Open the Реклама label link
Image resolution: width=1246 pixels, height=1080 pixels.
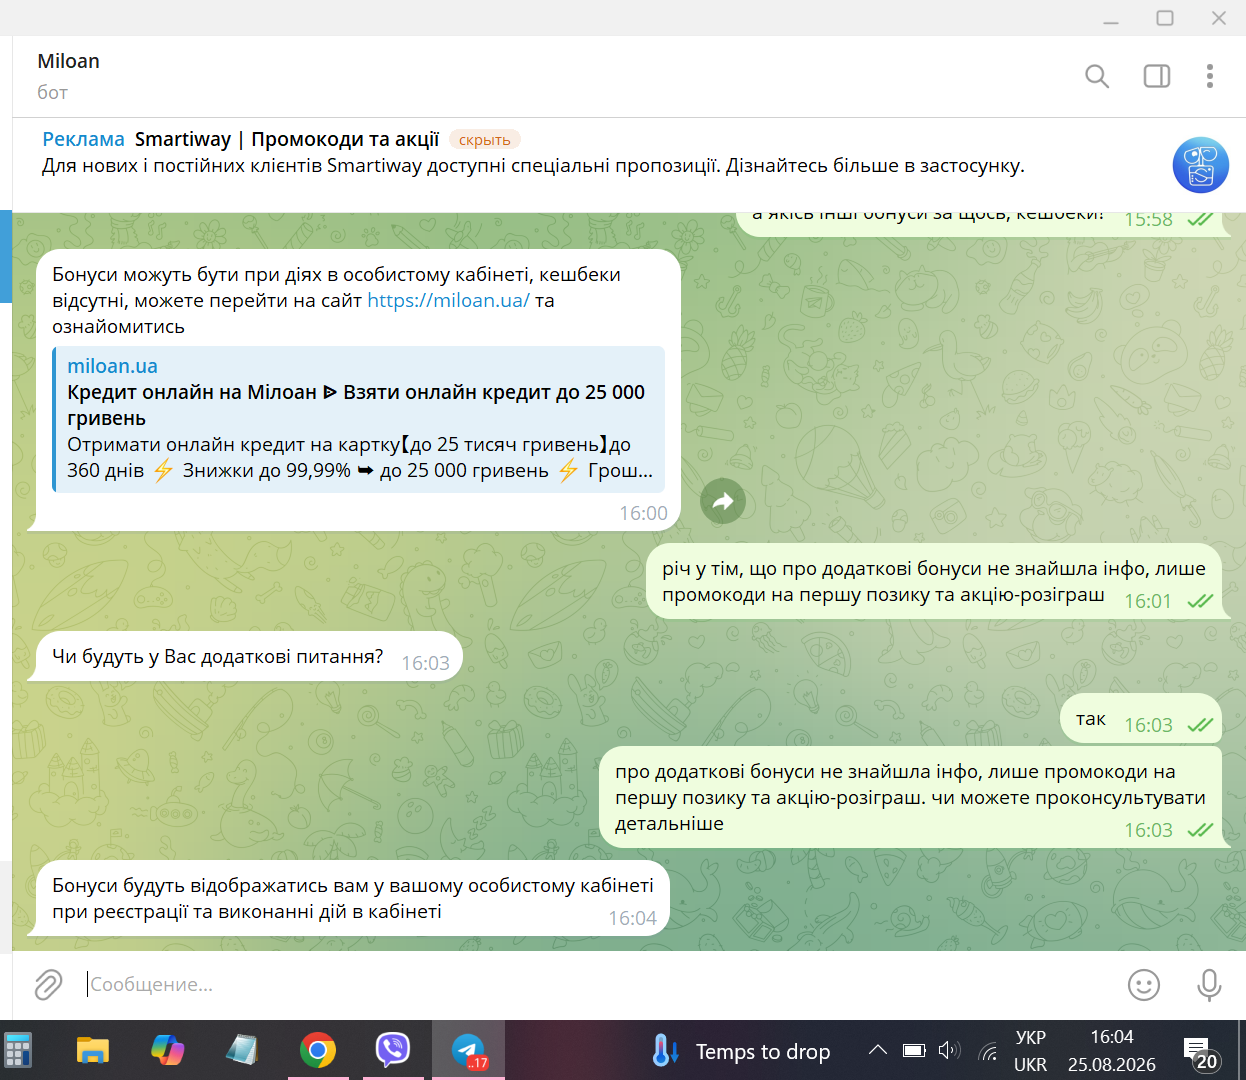[83, 139]
